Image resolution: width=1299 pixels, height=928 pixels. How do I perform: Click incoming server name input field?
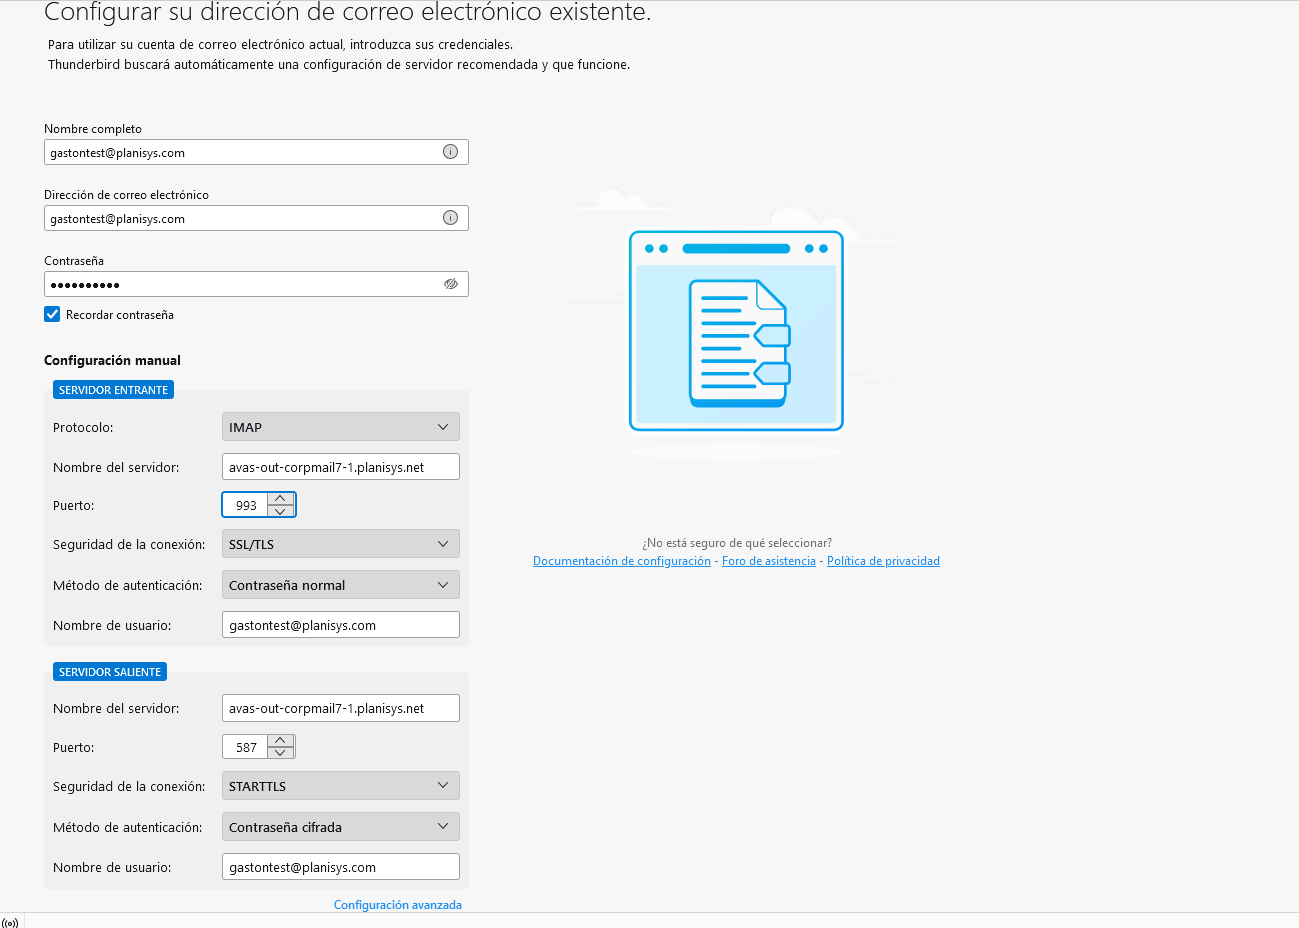[340, 467]
